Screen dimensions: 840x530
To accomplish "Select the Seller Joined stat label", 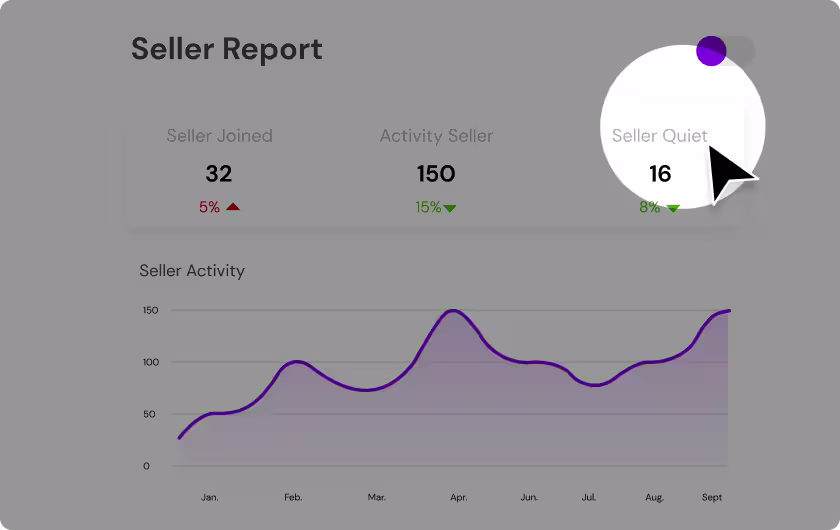I will pos(219,136).
